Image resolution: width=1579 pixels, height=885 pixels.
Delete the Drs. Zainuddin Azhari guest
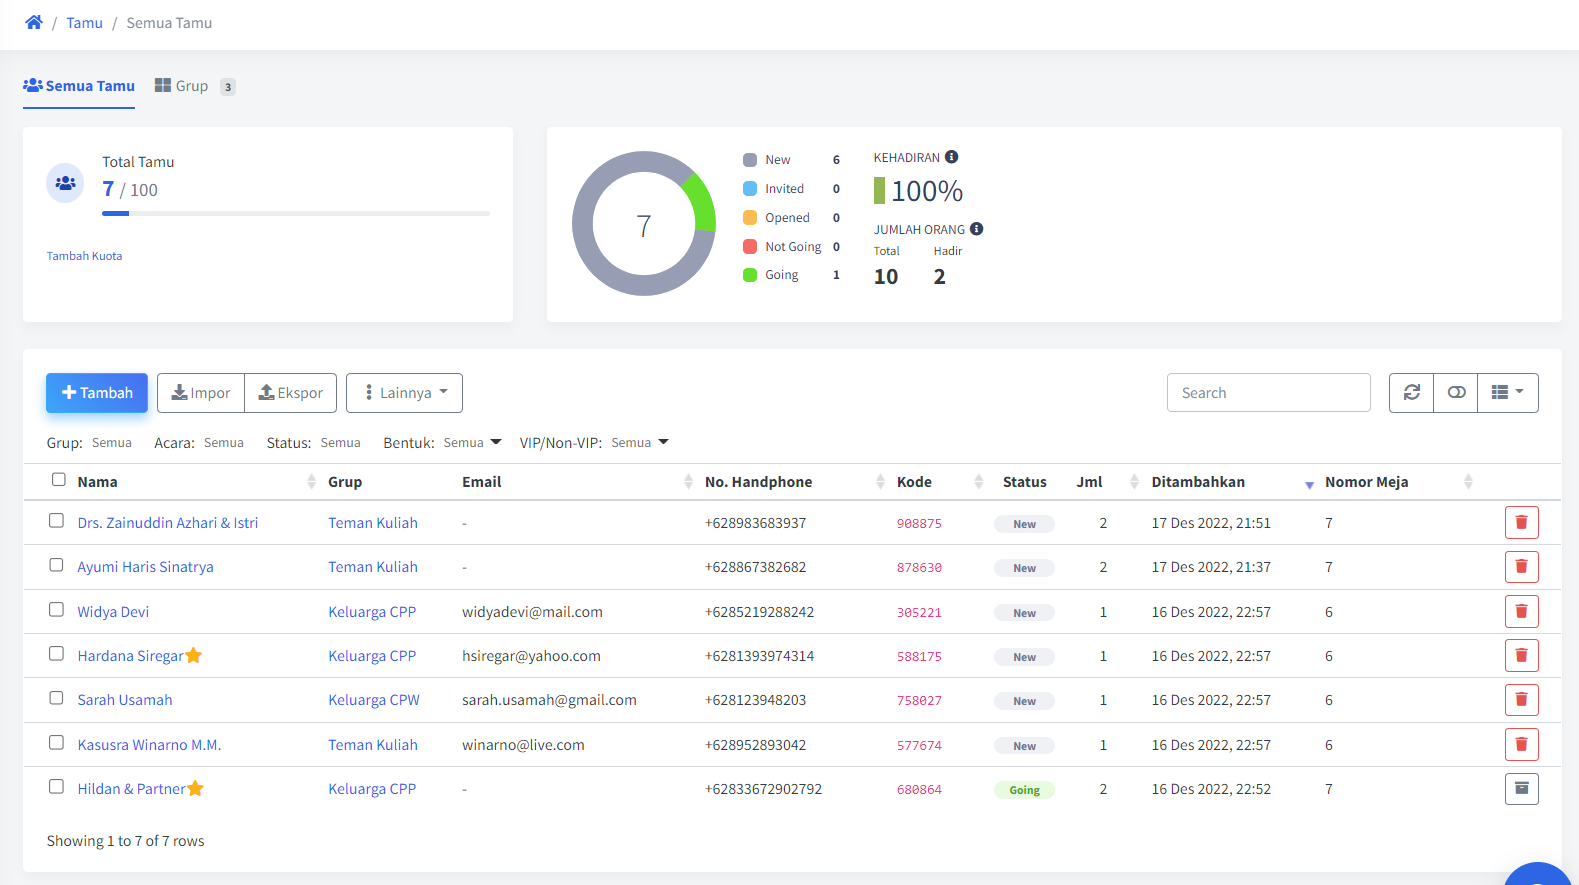pos(1522,522)
